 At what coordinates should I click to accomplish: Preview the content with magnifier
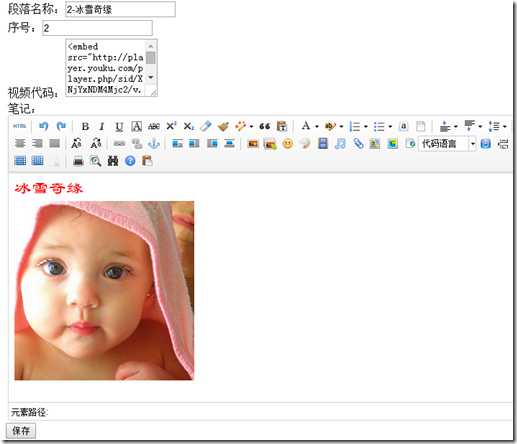tap(95, 161)
